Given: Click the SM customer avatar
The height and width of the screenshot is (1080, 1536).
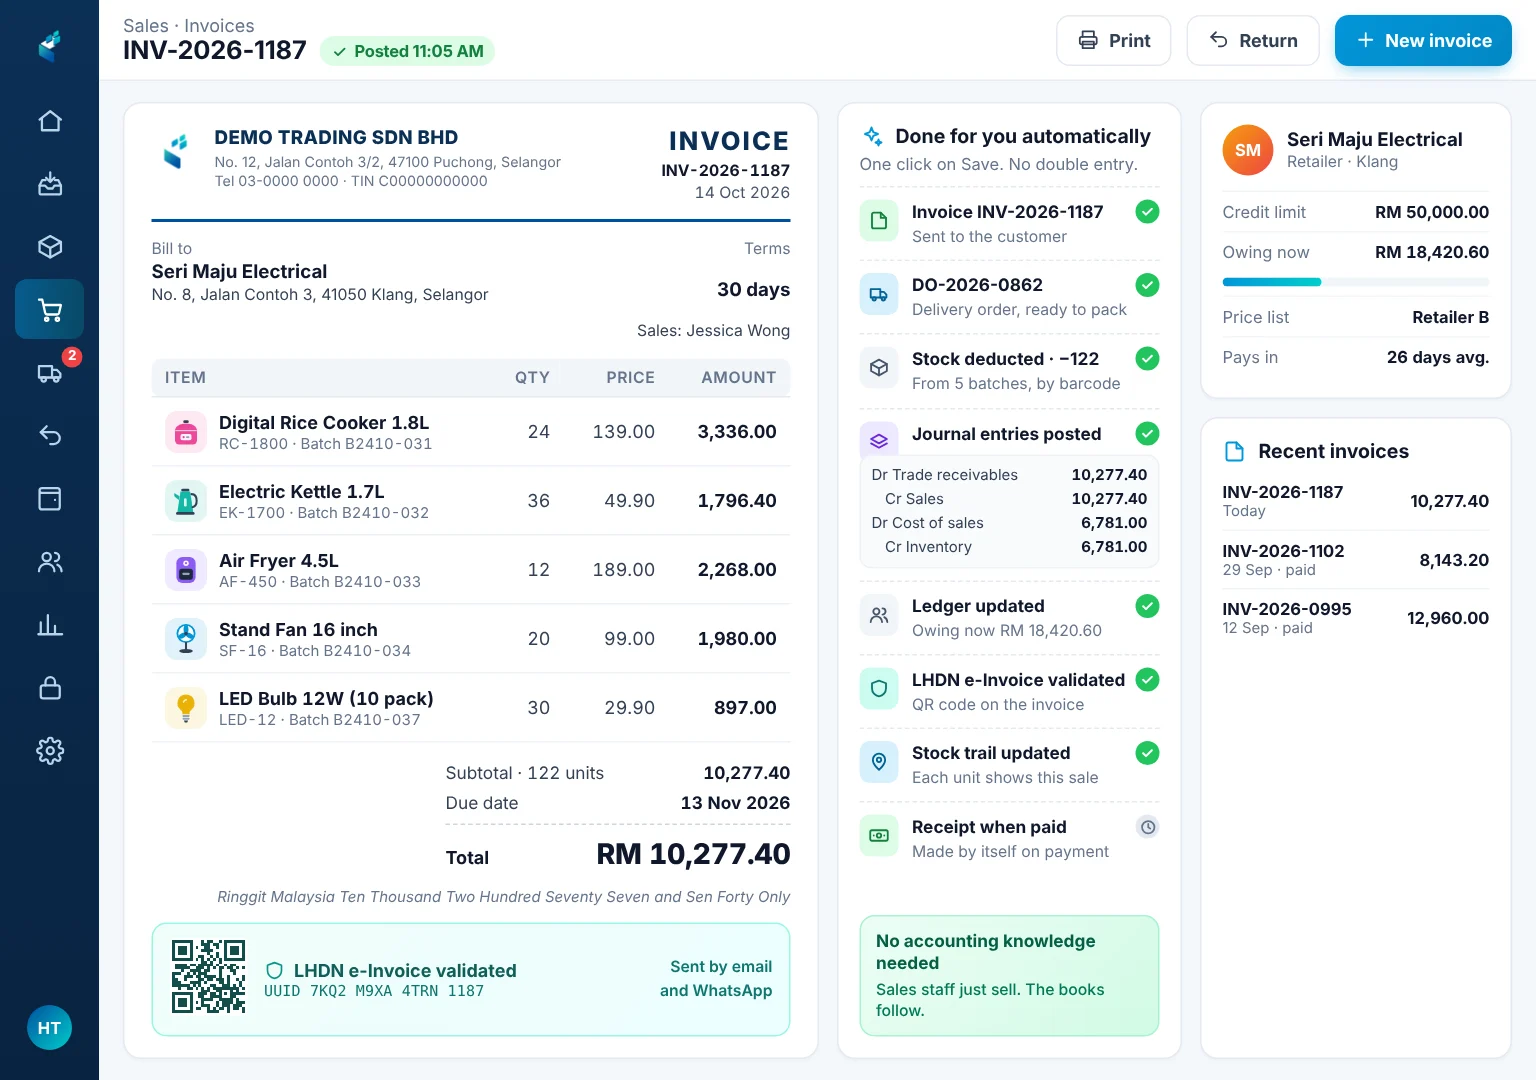Looking at the screenshot, I should point(1248,150).
